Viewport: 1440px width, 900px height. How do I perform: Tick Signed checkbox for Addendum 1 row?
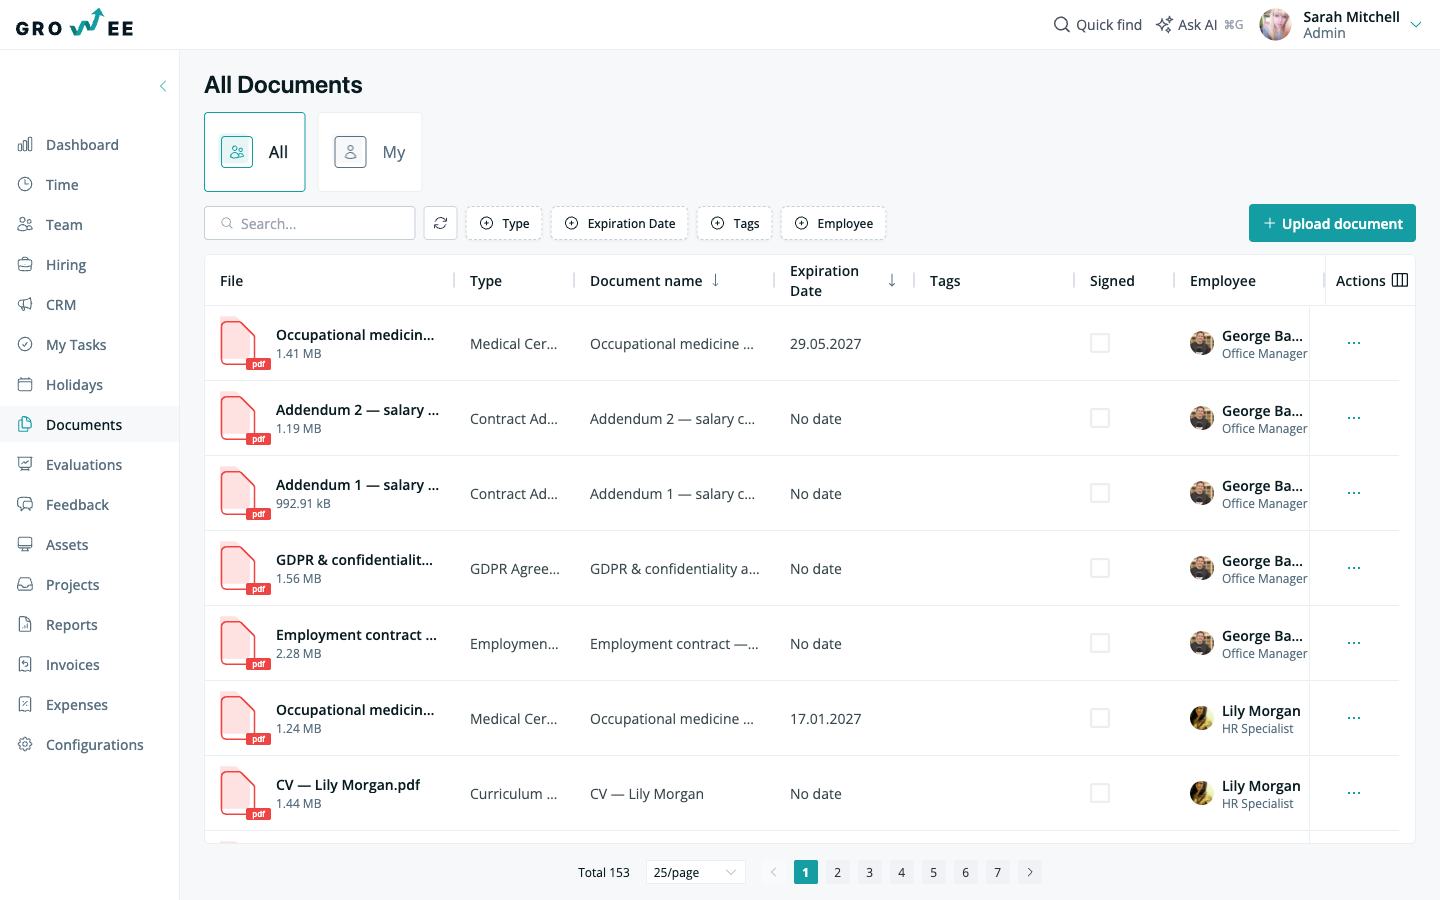pyautogui.click(x=1100, y=493)
